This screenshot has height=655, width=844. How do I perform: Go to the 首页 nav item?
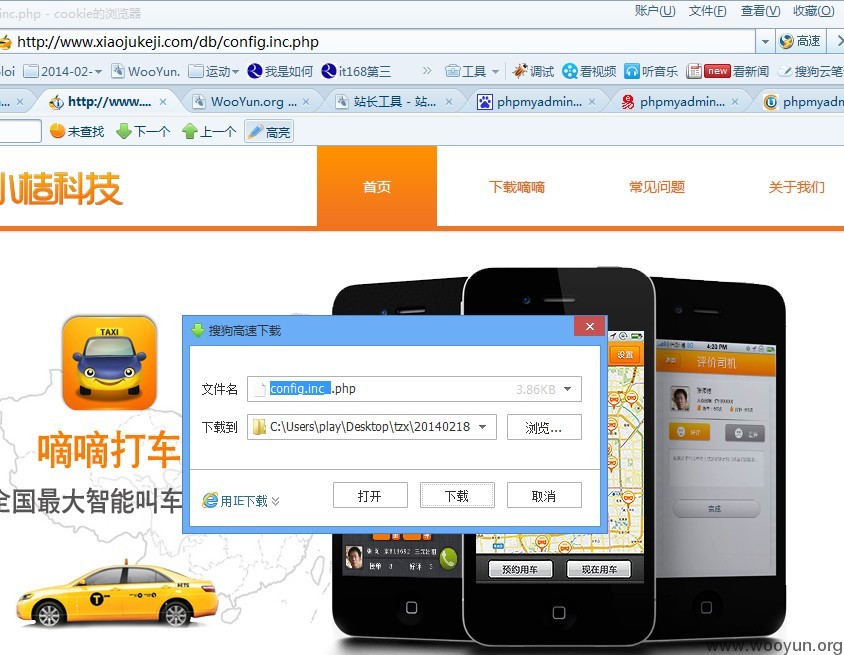click(x=377, y=186)
